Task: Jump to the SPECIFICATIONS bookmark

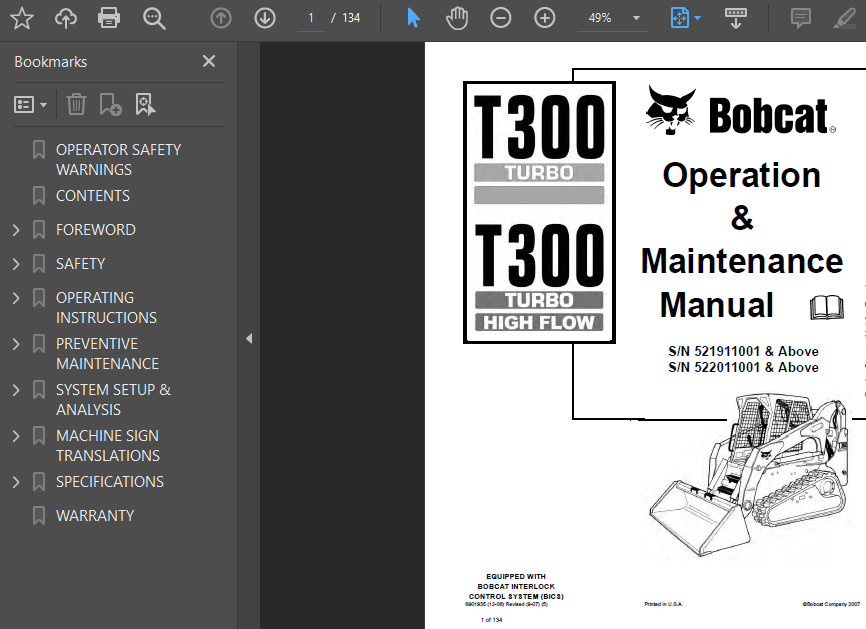Action: 110,482
